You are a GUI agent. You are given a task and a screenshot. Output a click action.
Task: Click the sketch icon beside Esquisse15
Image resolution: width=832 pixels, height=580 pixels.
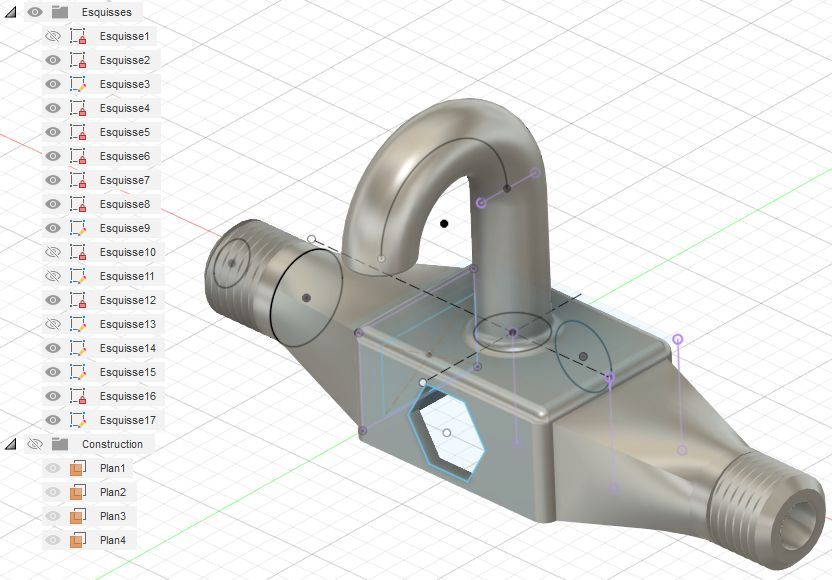tap(78, 372)
